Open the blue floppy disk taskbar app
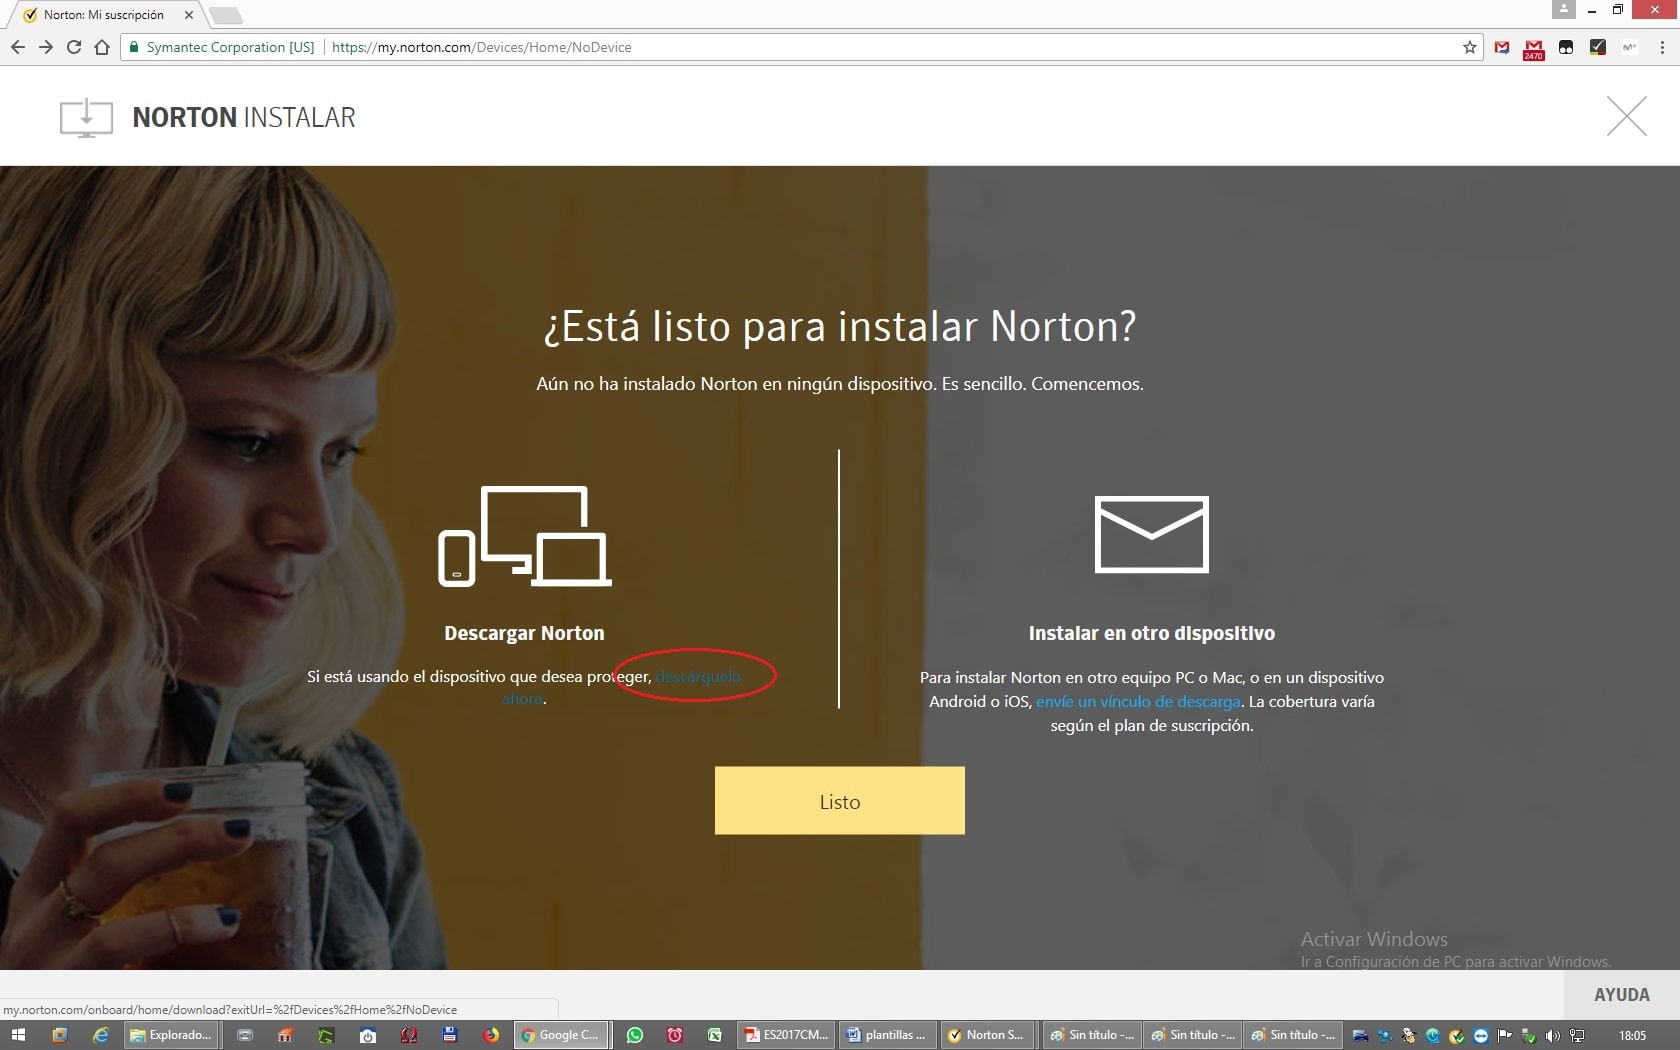The width and height of the screenshot is (1680, 1050). click(x=450, y=1035)
